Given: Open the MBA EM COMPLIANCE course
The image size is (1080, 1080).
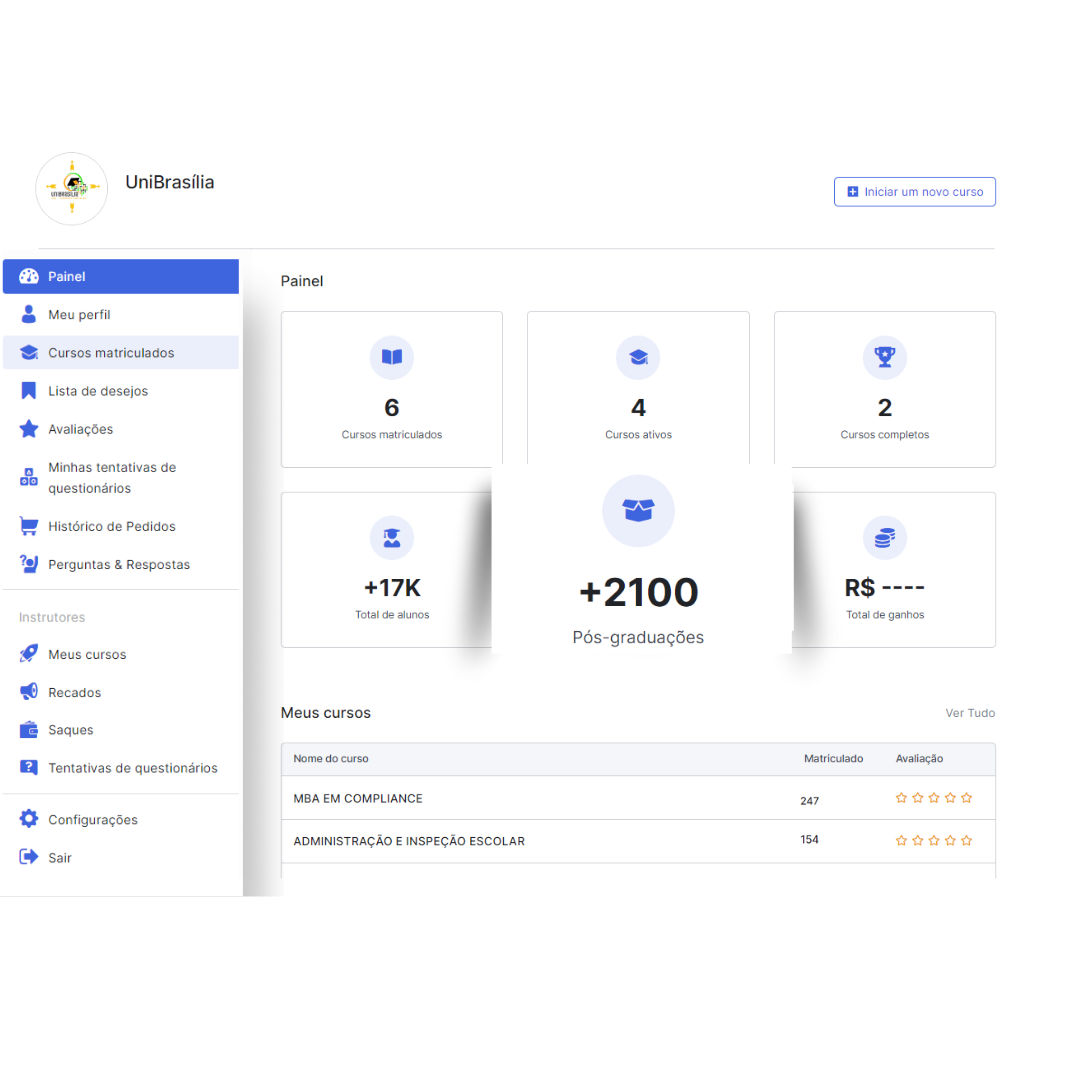Looking at the screenshot, I should tap(358, 799).
